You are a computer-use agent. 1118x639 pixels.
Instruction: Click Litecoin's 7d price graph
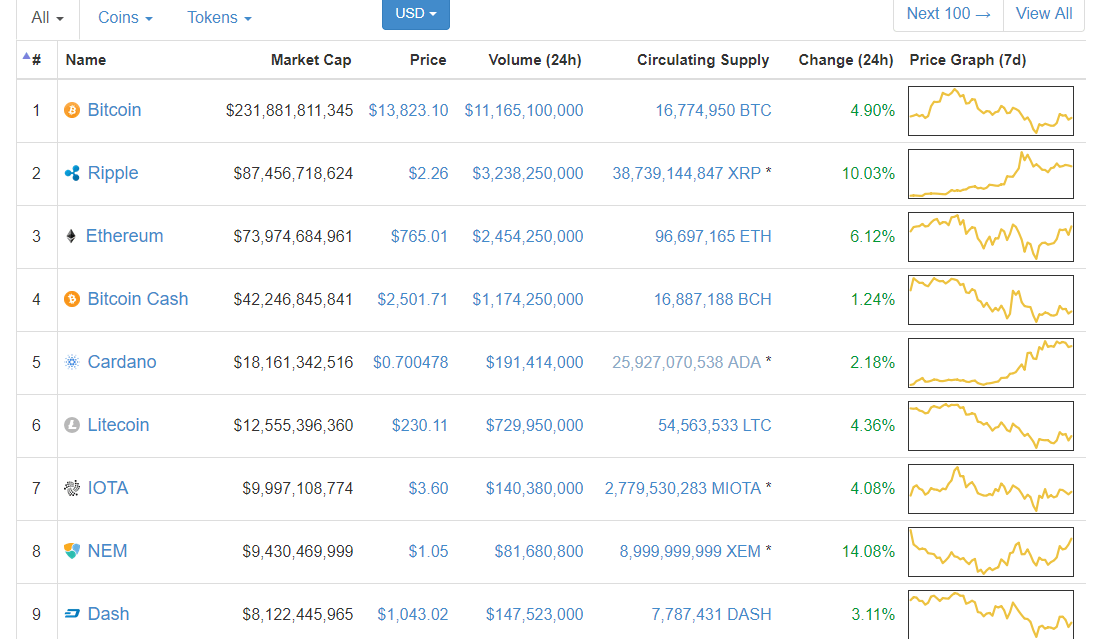tap(990, 426)
